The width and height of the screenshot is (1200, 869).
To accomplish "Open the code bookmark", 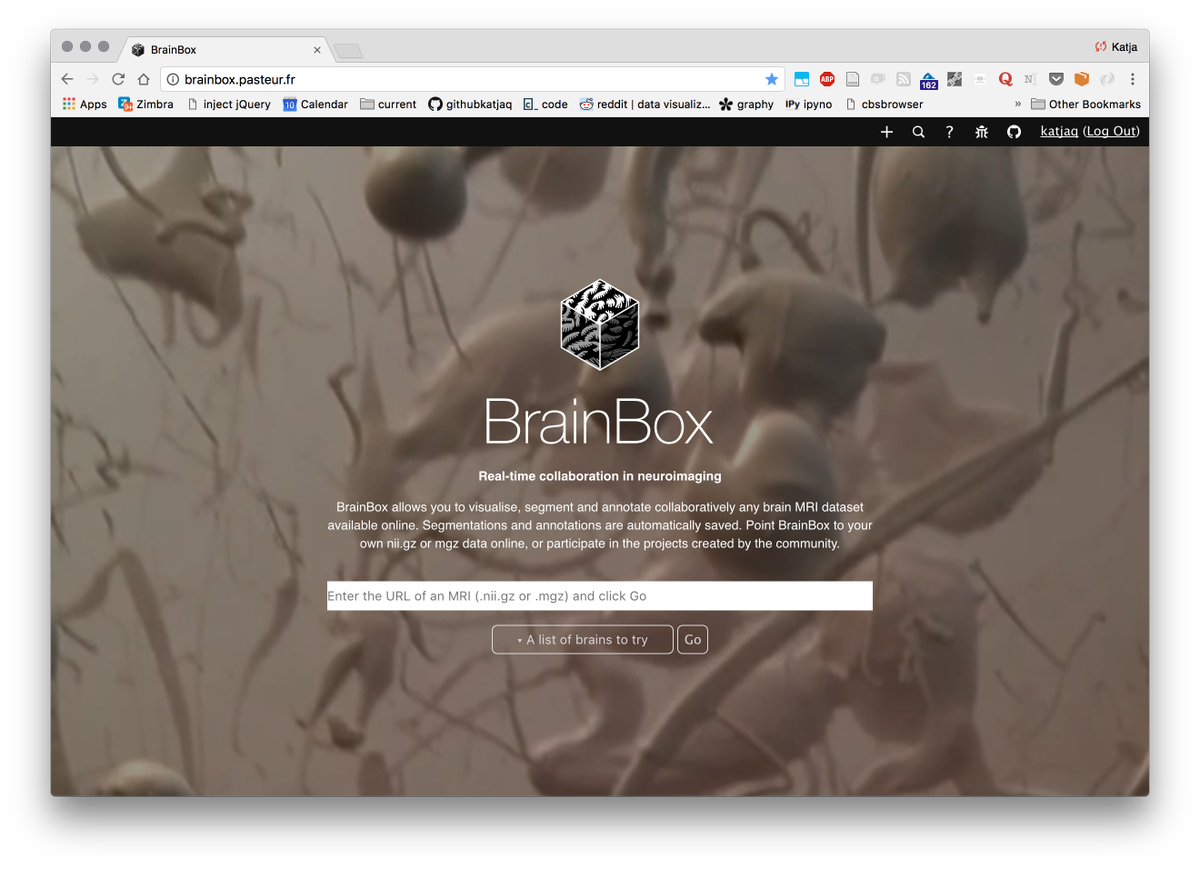I will coord(545,104).
